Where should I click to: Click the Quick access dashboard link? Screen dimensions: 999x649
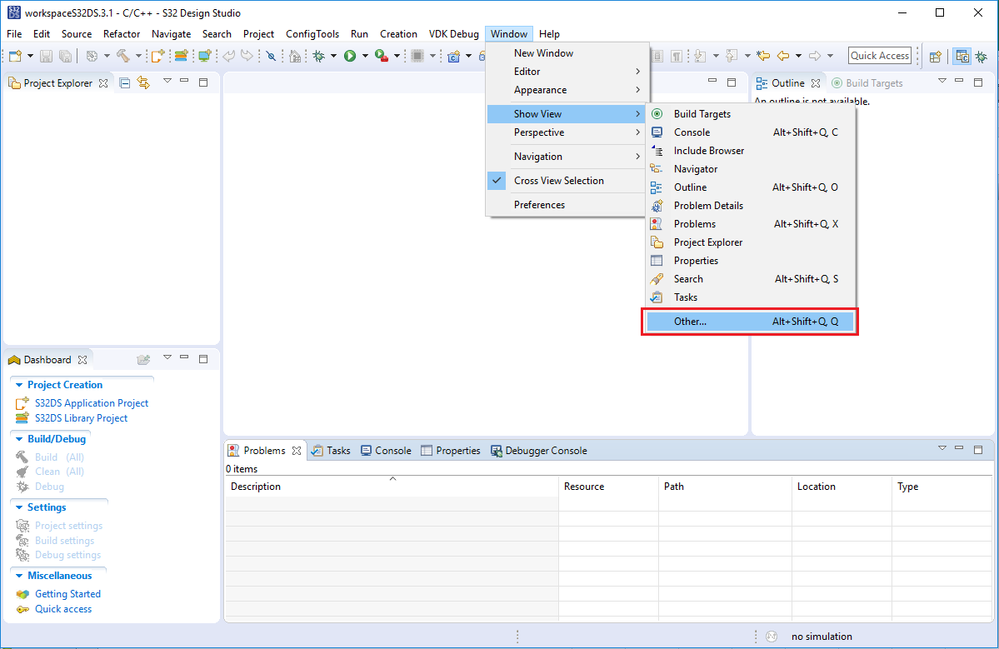click(63, 609)
